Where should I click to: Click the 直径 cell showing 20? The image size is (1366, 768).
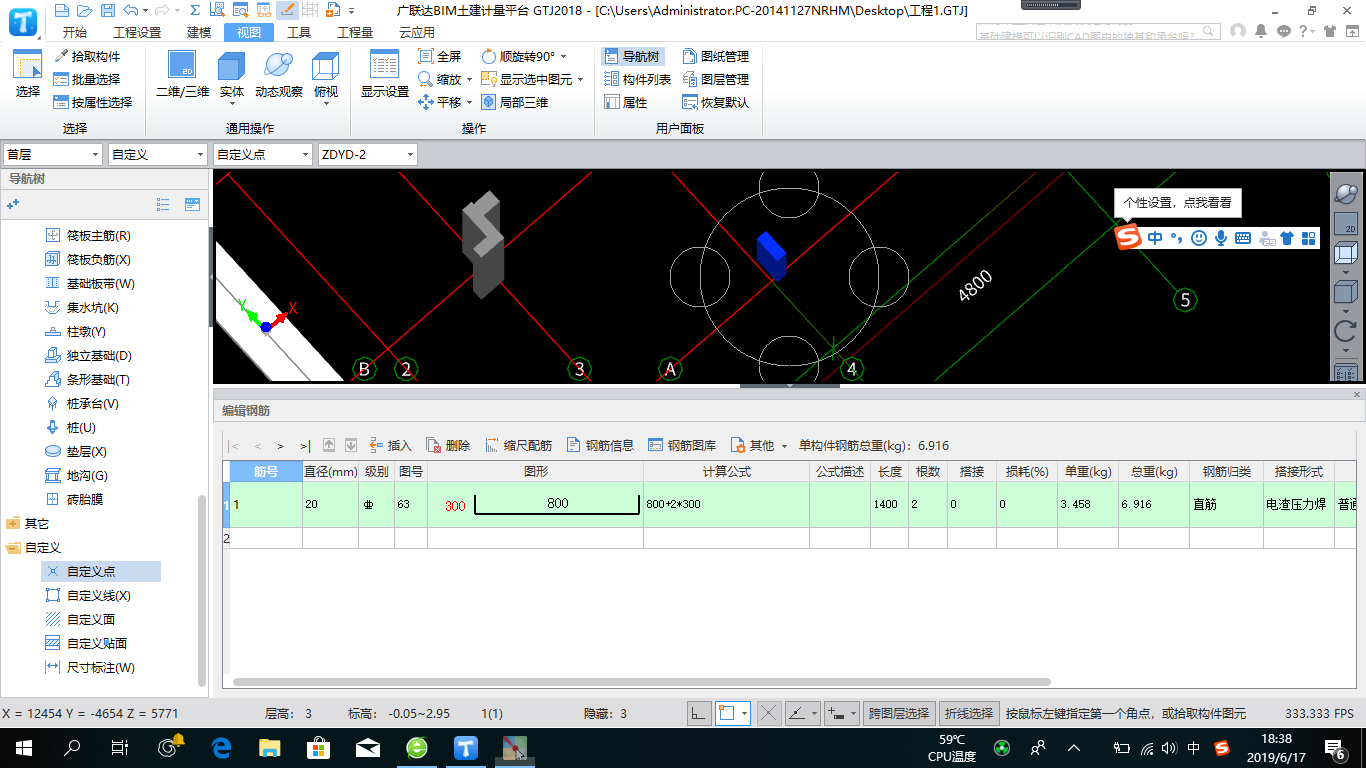[330, 505]
